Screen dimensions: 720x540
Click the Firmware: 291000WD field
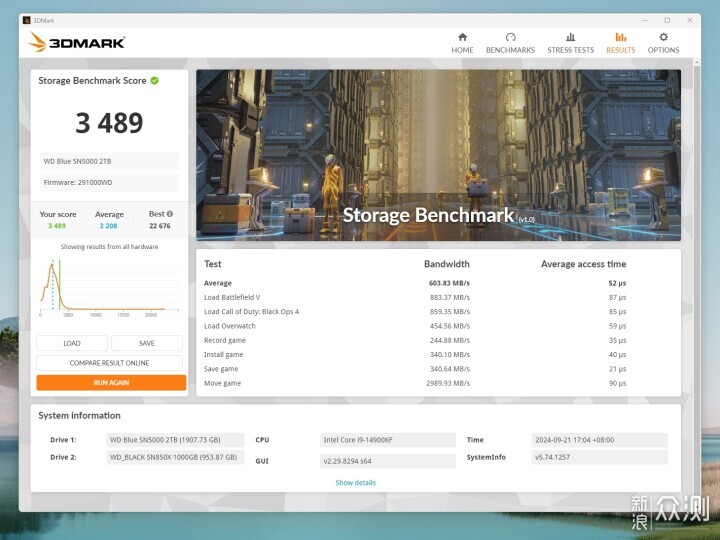point(109,182)
